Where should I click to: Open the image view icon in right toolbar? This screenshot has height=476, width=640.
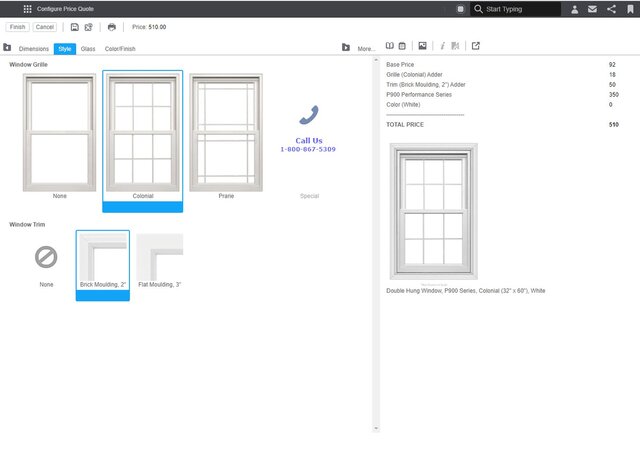[x=422, y=46]
